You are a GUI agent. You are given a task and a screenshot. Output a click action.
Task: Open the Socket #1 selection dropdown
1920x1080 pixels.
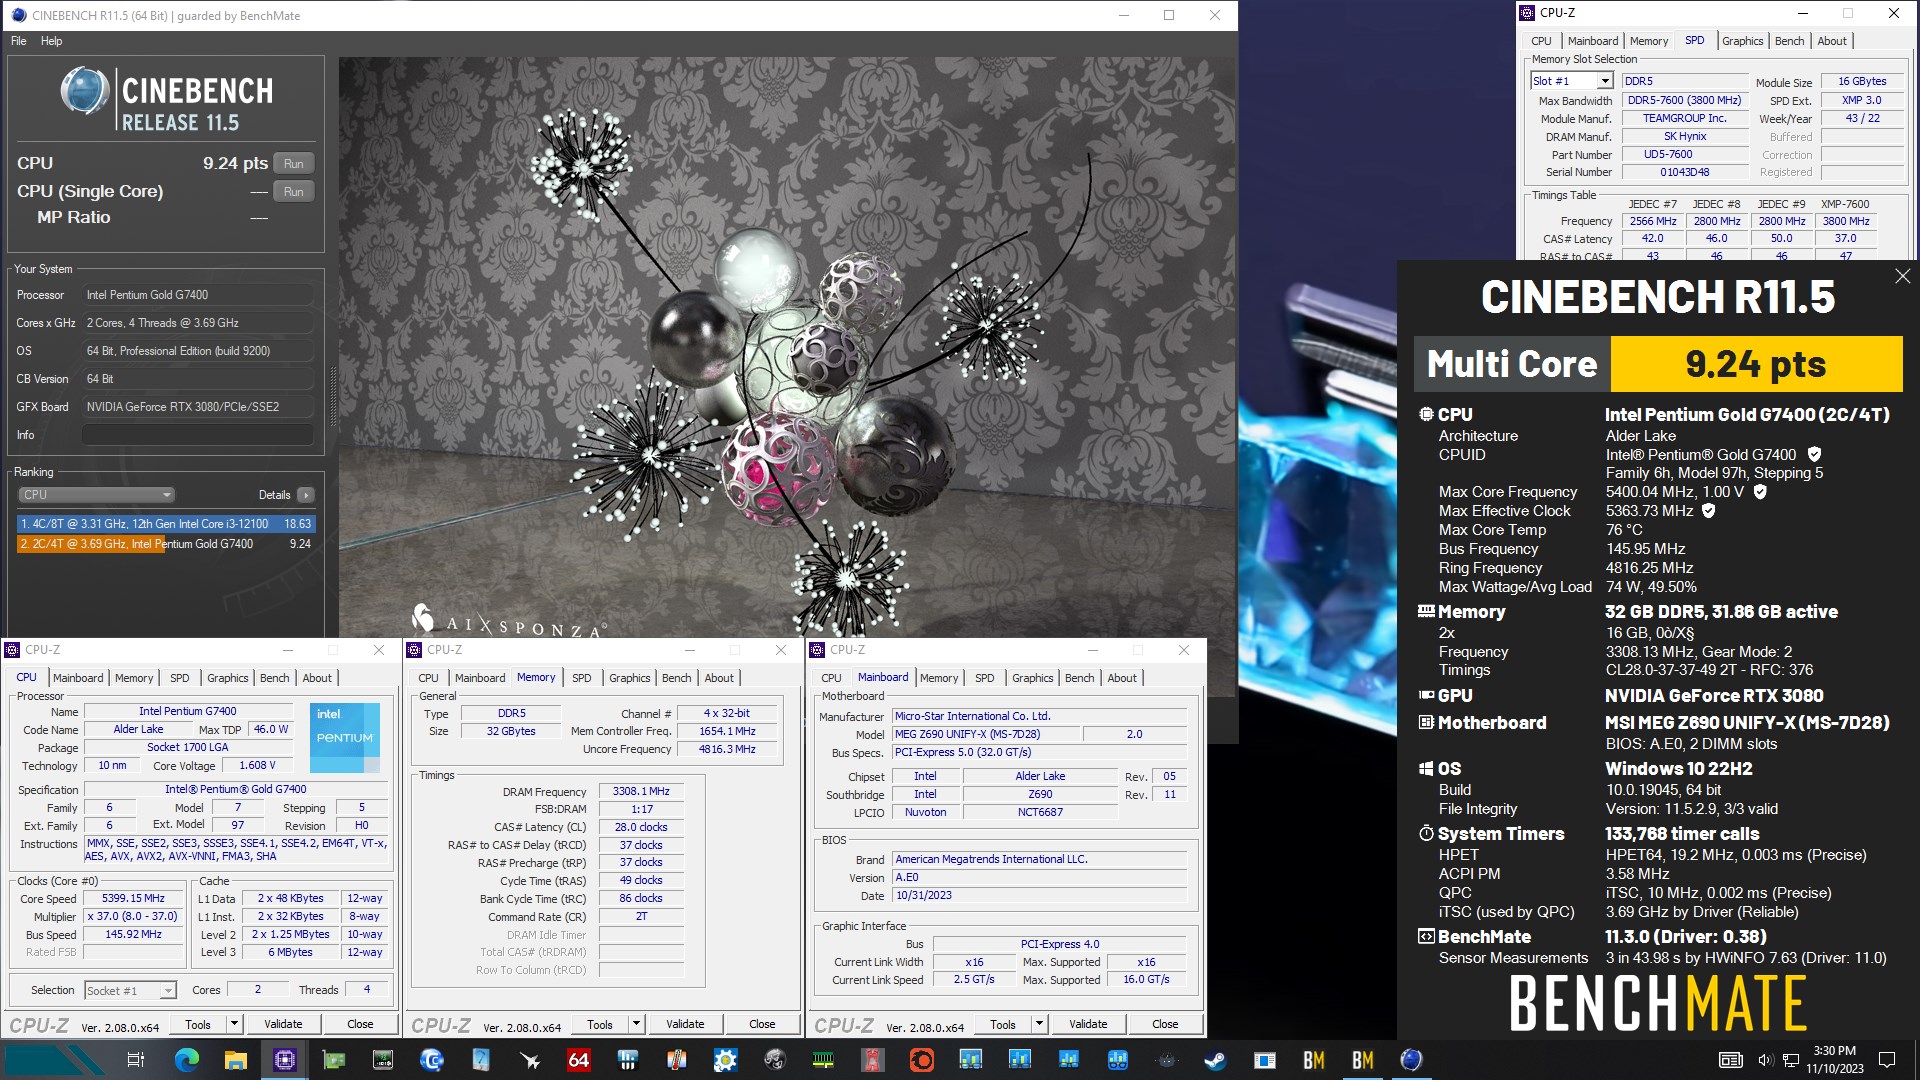[168, 991]
